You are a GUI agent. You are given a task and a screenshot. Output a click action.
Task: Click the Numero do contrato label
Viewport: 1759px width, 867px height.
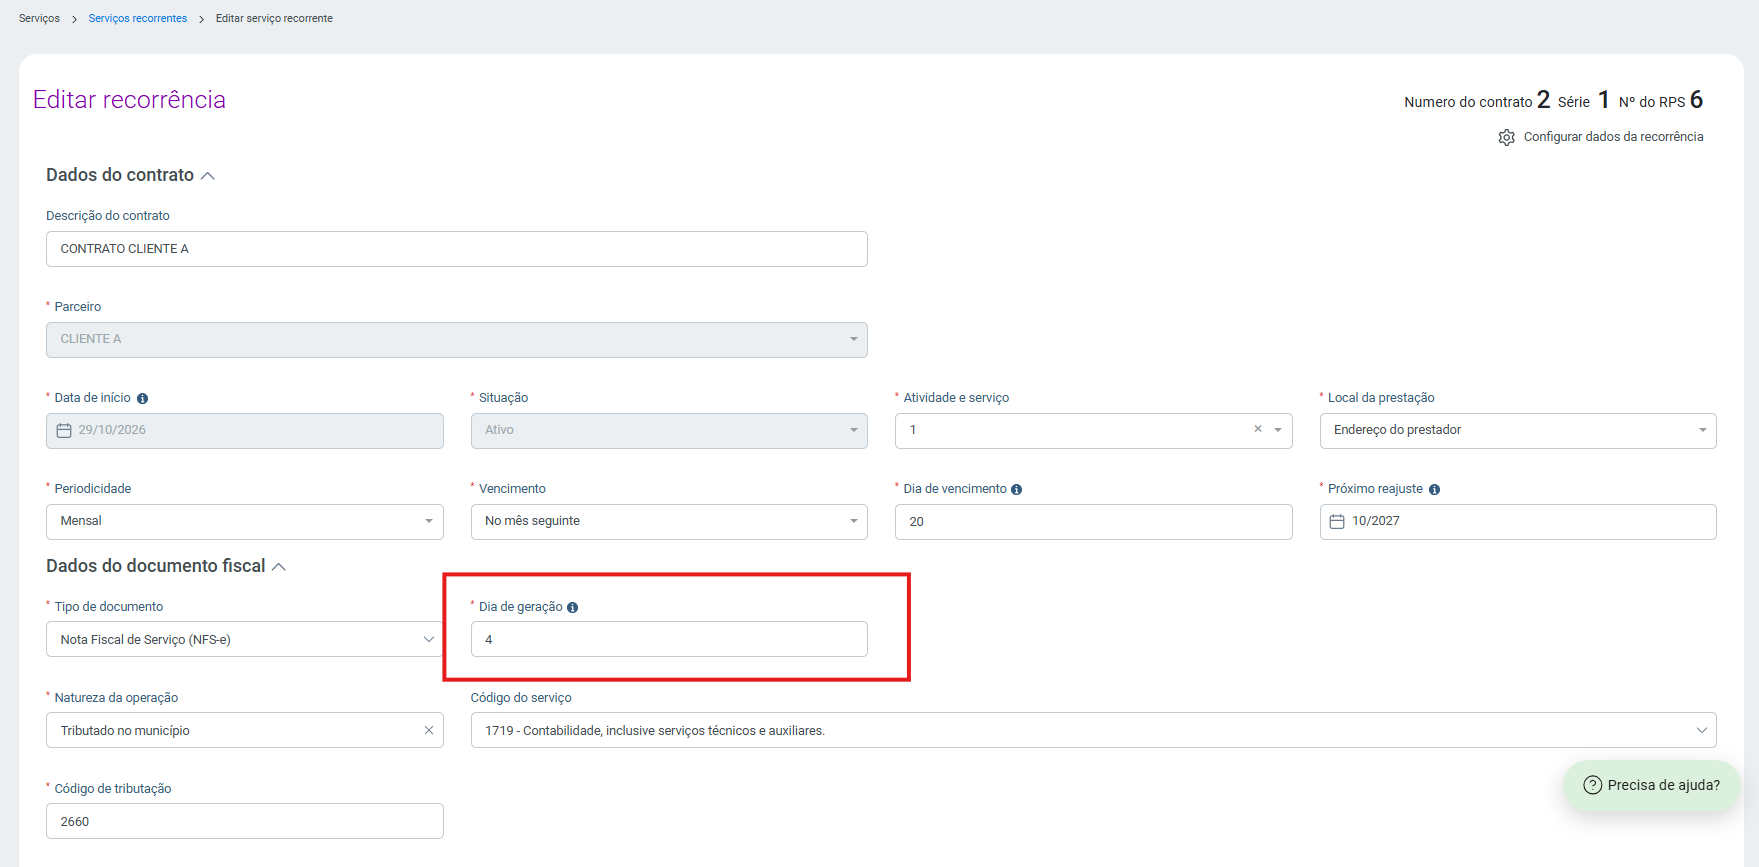coord(1468,102)
